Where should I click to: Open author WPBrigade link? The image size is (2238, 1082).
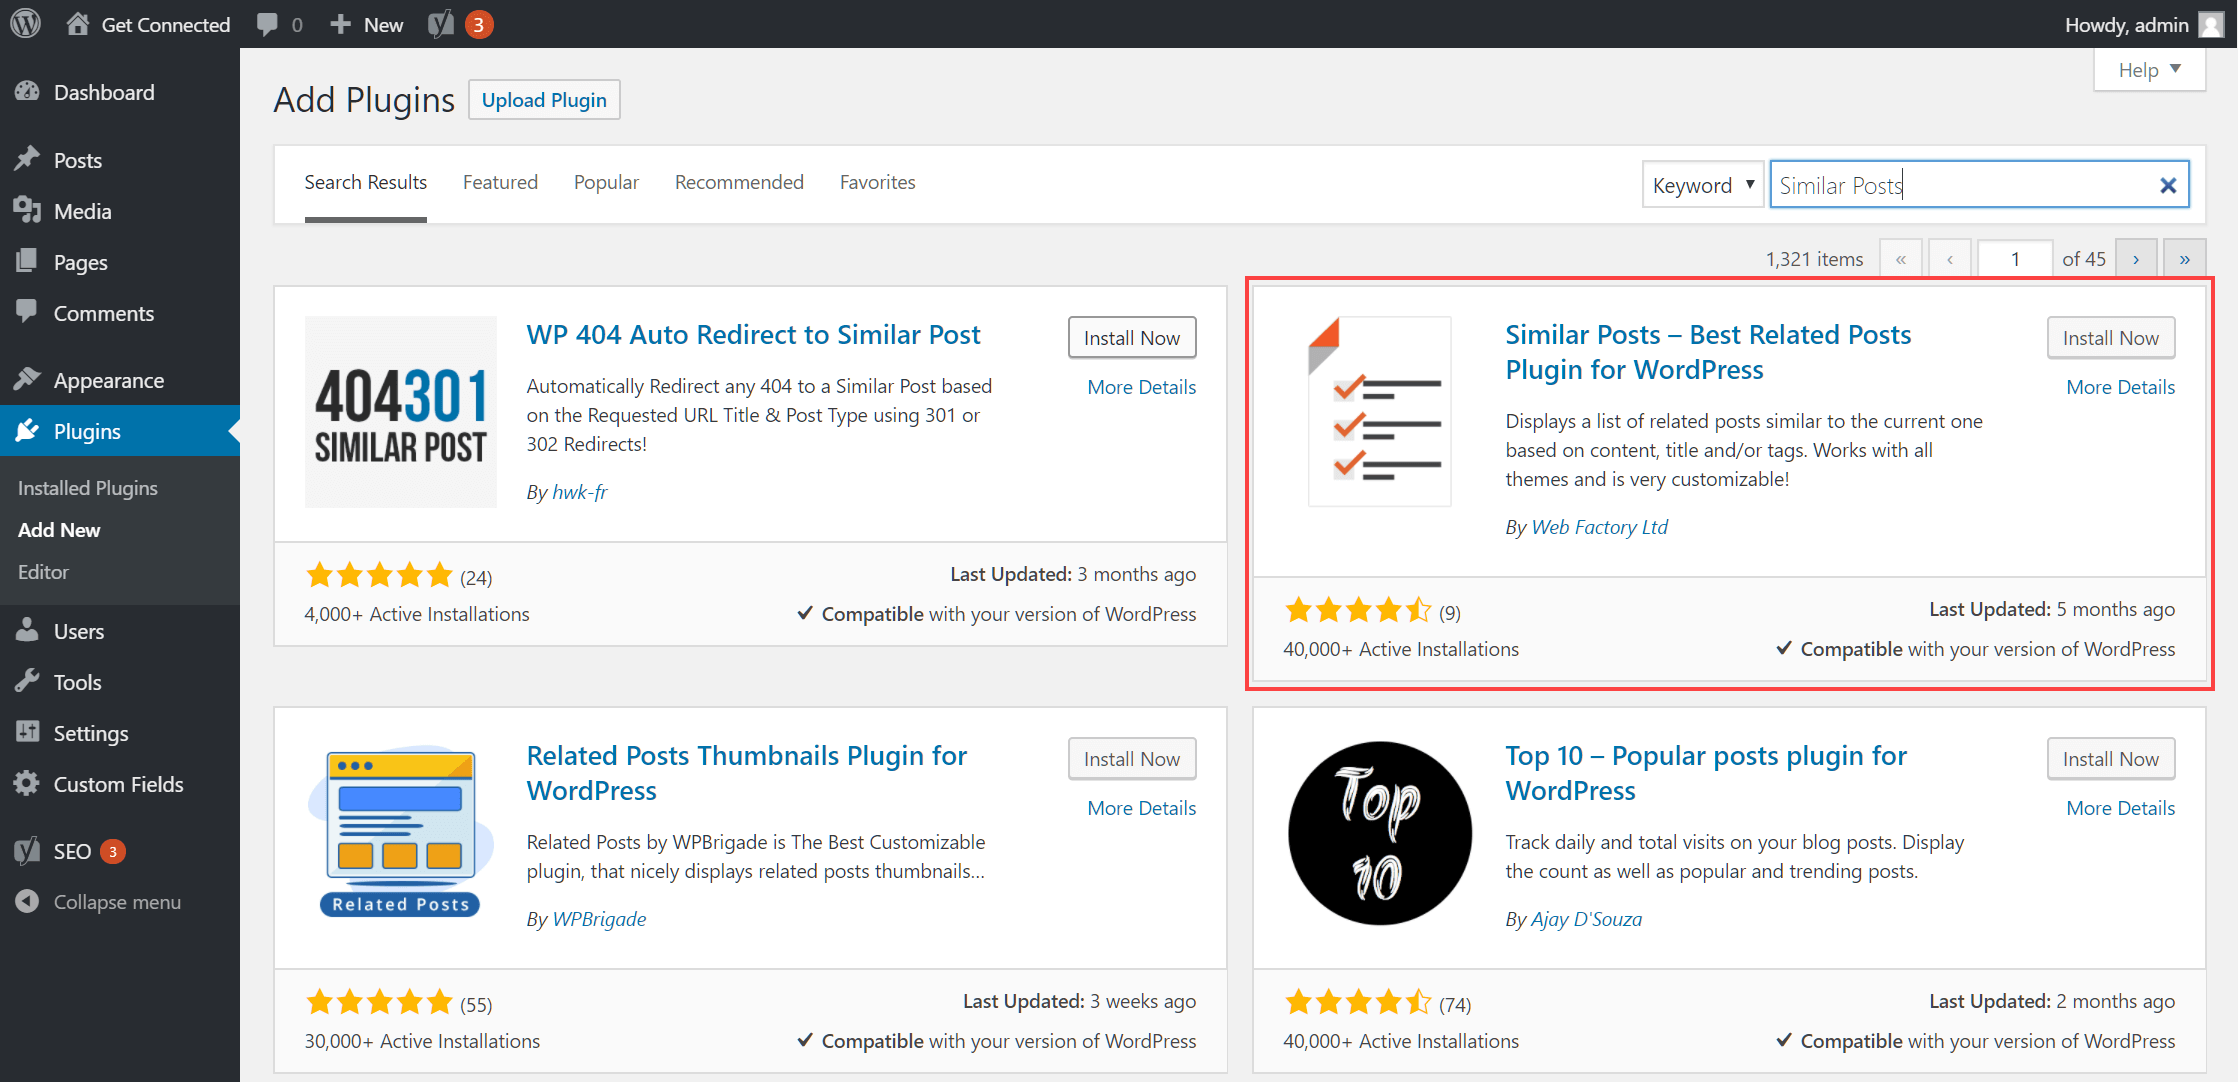[599, 919]
